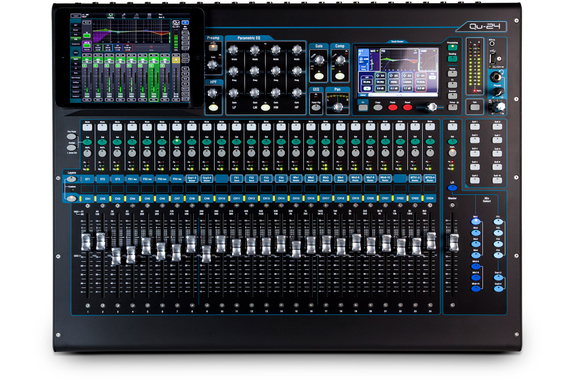Mute the CH12 channel strip
Screen dimensions: 576x380
point(251,127)
